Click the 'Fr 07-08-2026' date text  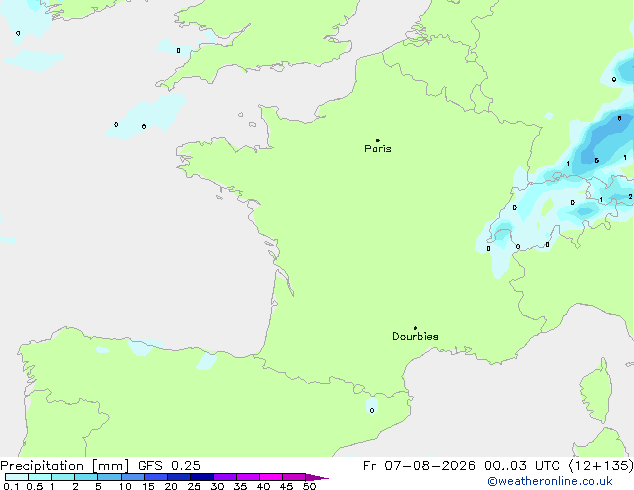click(419, 466)
